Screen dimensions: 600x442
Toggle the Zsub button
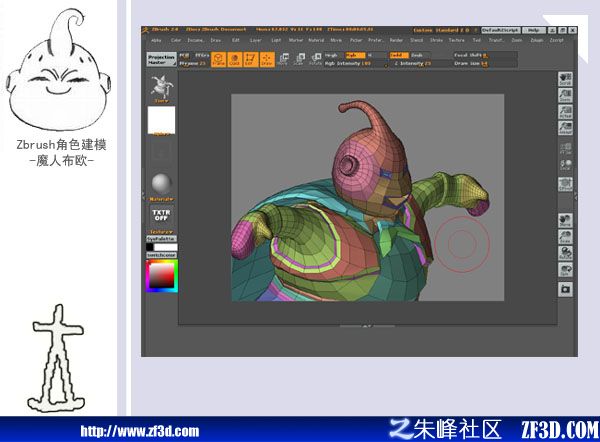click(419, 55)
